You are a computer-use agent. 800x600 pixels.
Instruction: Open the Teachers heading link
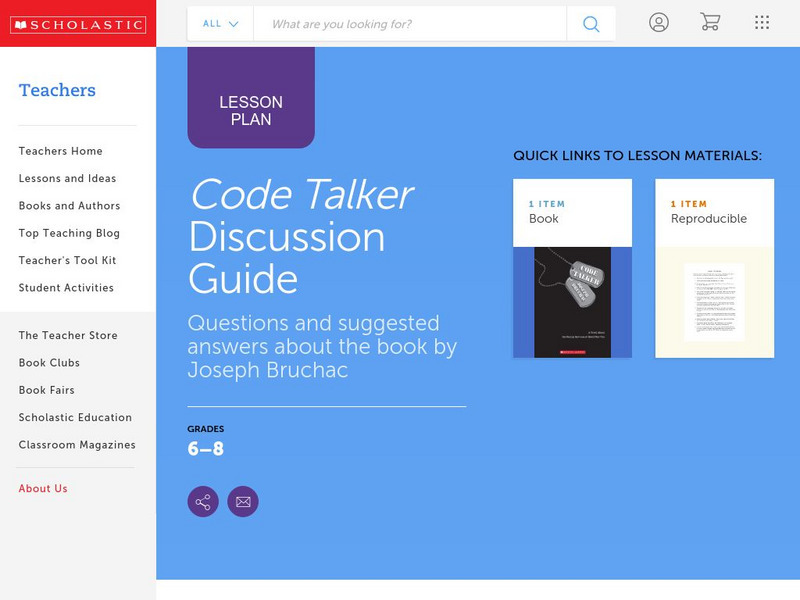click(x=57, y=90)
